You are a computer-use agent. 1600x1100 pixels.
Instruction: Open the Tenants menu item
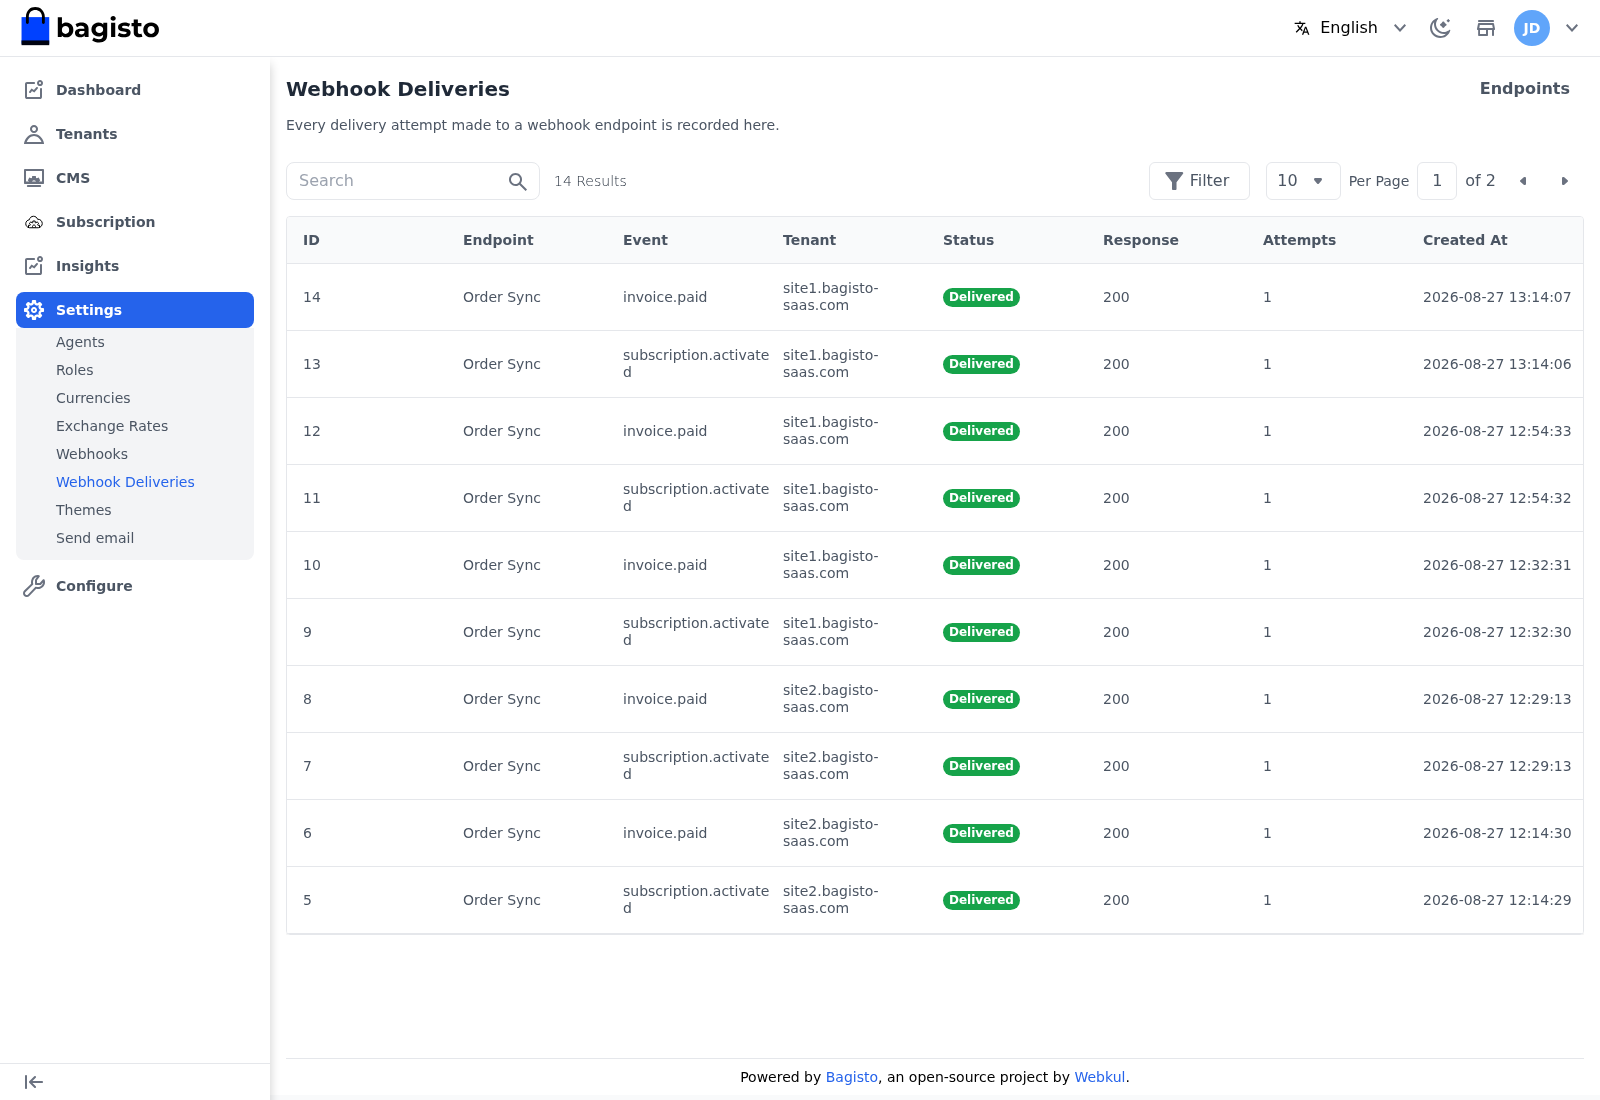(x=135, y=134)
